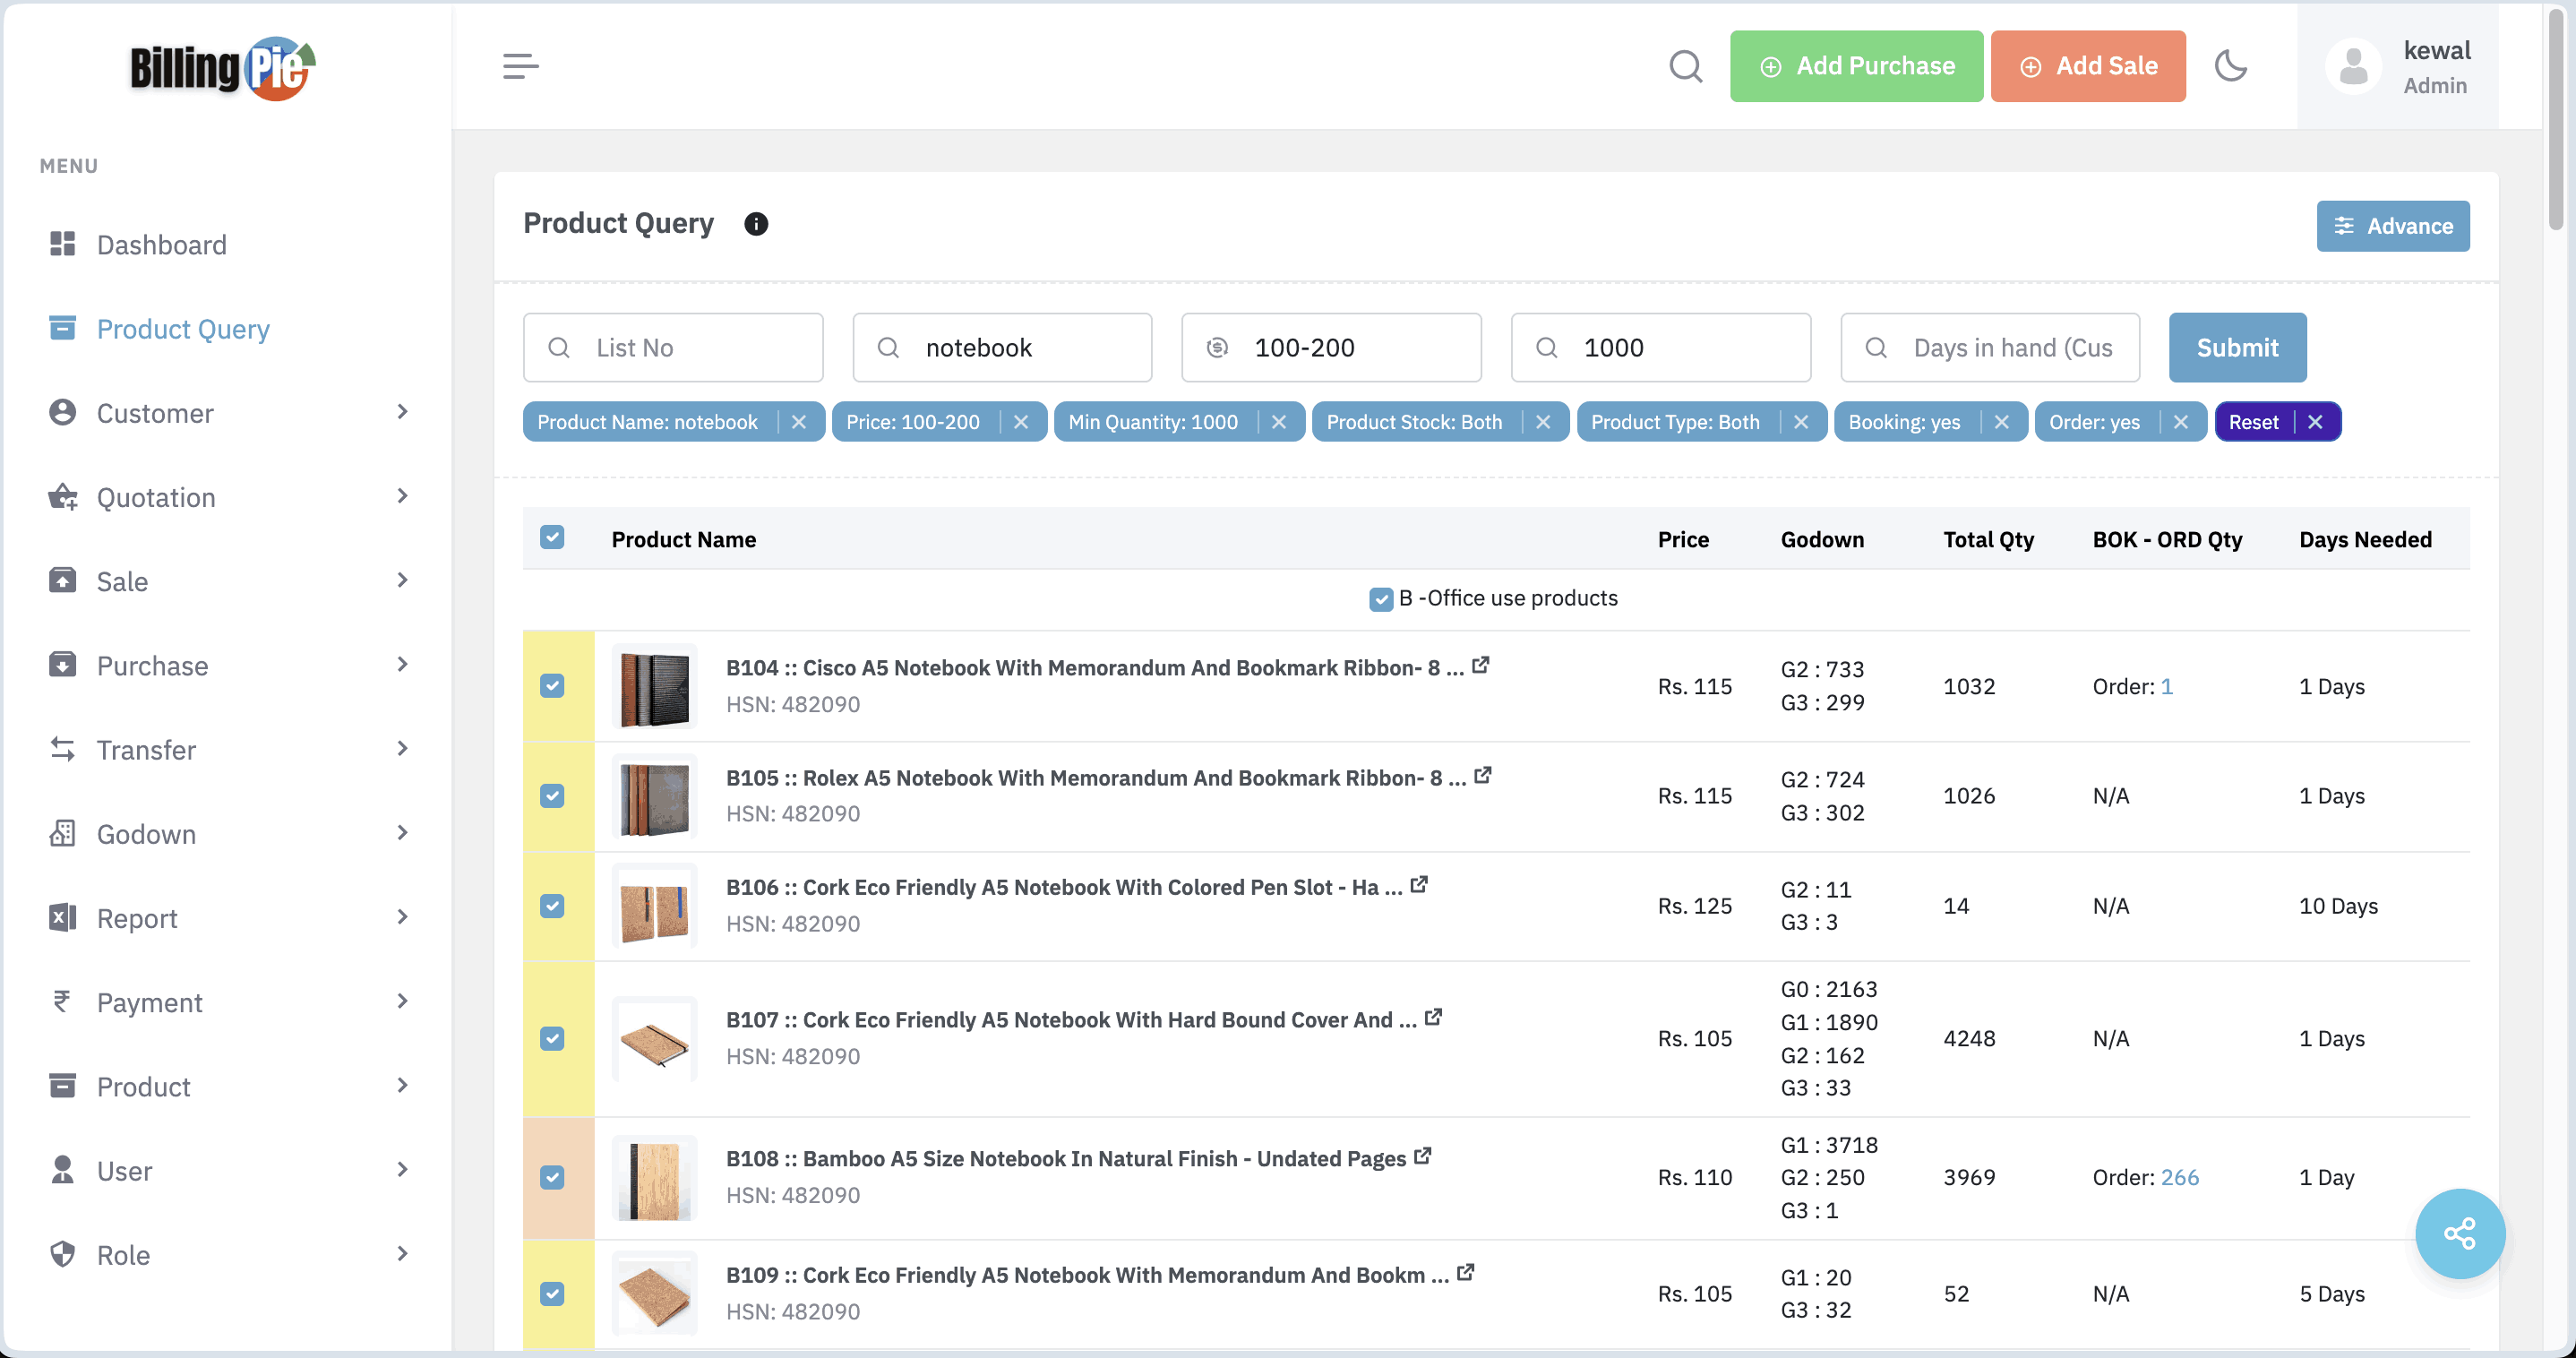The width and height of the screenshot is (2576, 1358).
Task: Expand the Sale menu chevron
Action: pyautogui.click(x=402, y=580)
